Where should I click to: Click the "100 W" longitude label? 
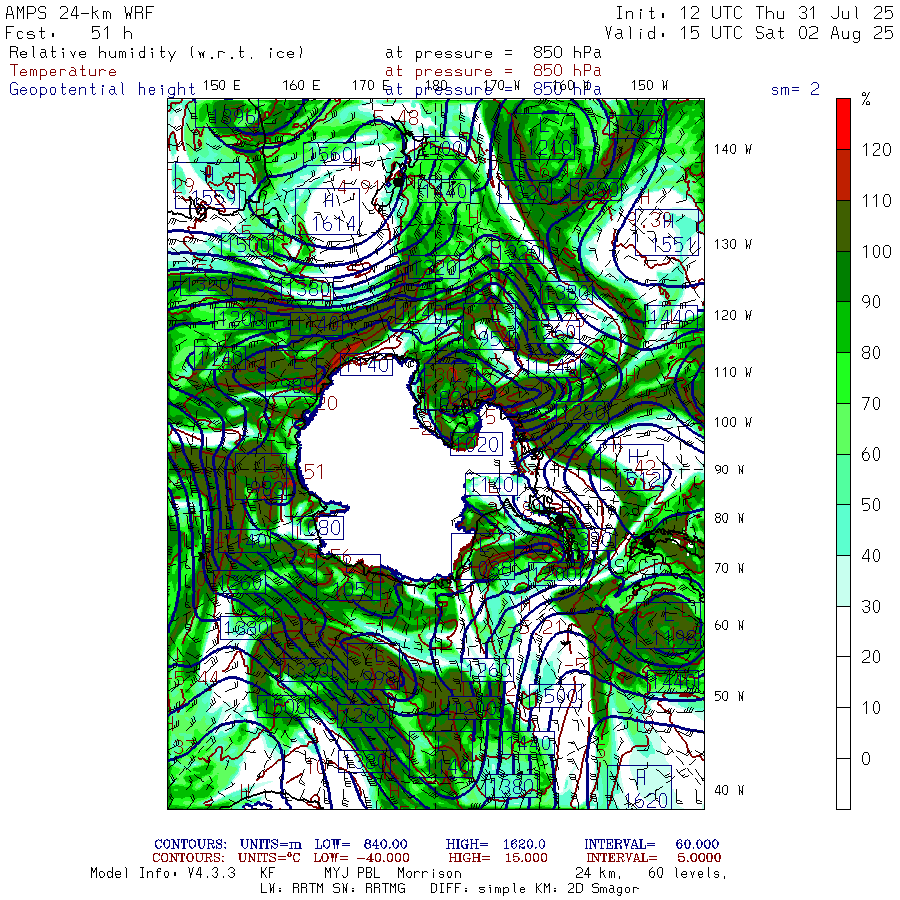tap(732, 422)
